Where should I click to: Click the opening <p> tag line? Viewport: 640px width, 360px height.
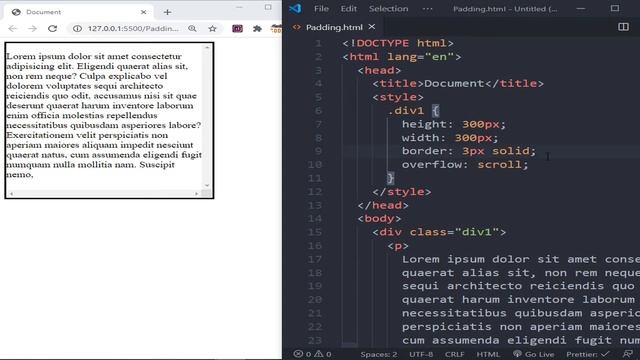click(398, 246)
